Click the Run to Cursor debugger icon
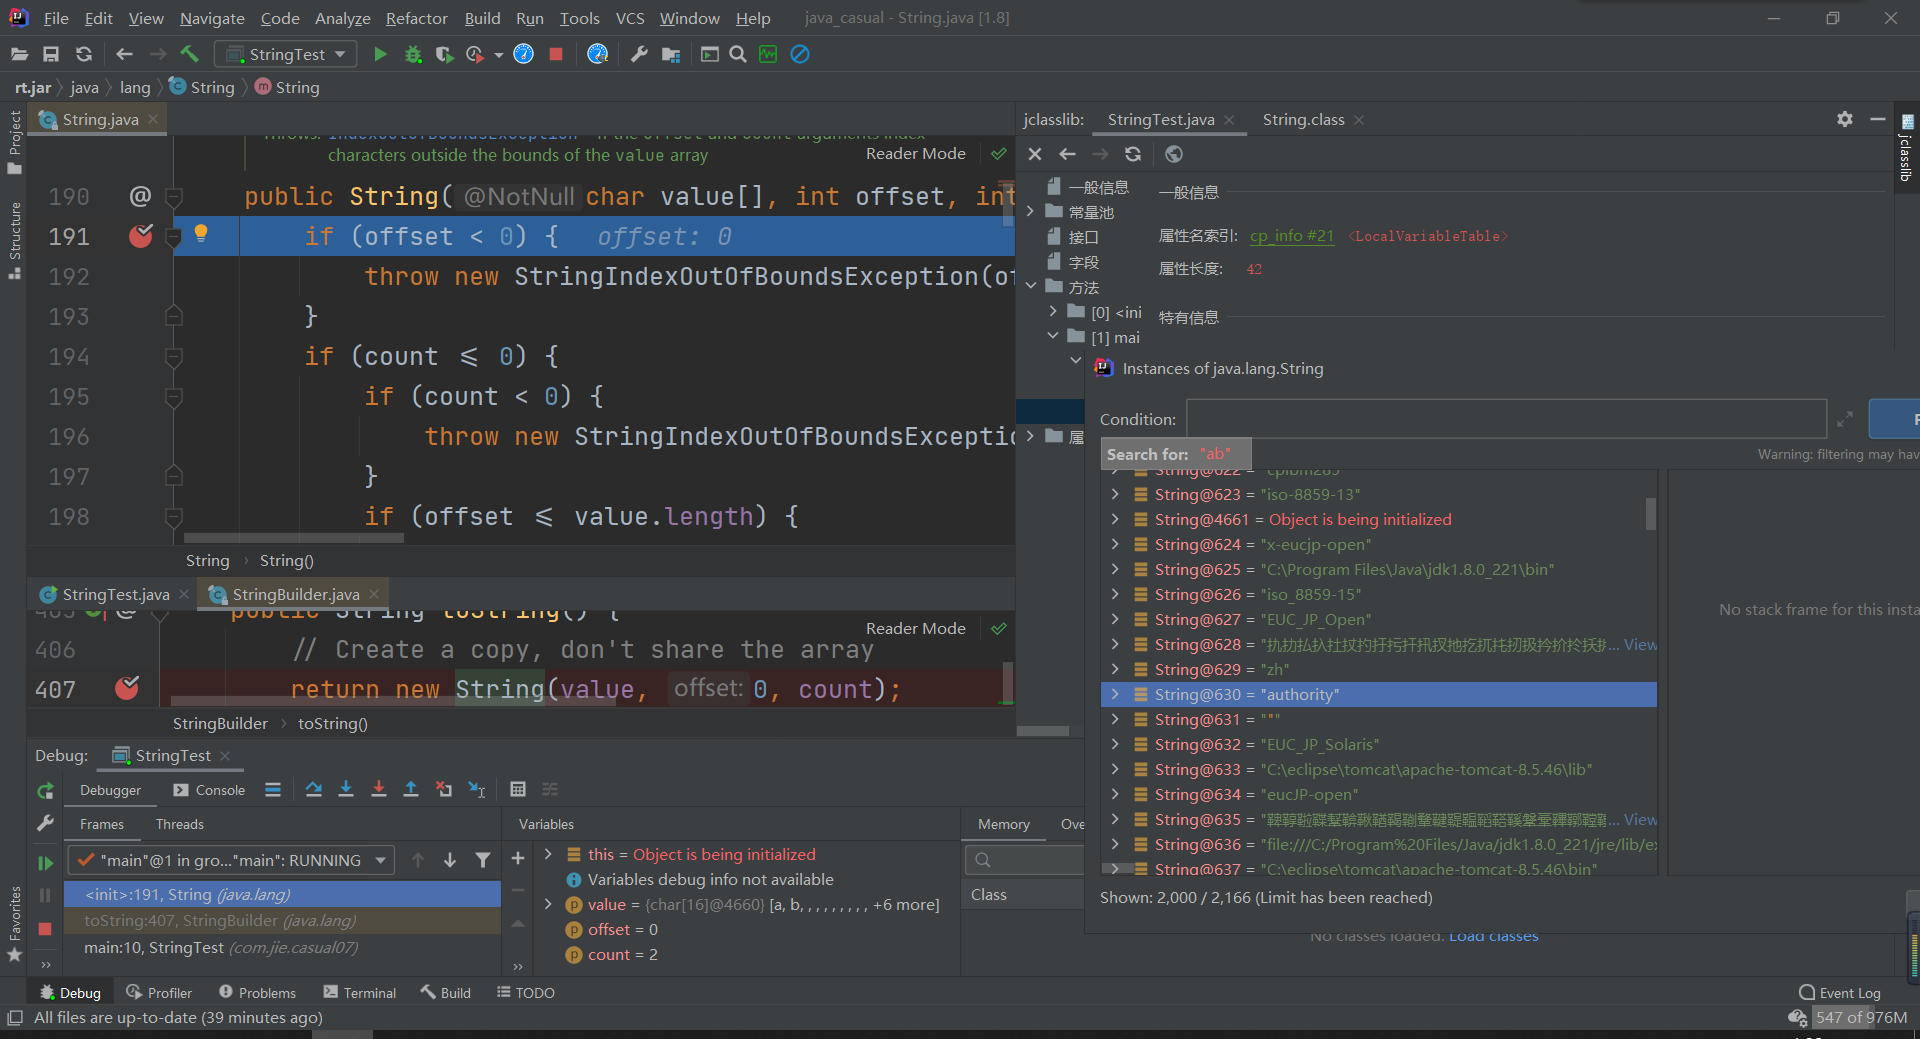The width and height of the screenshot is (1920, 1039). pos(477,790)
